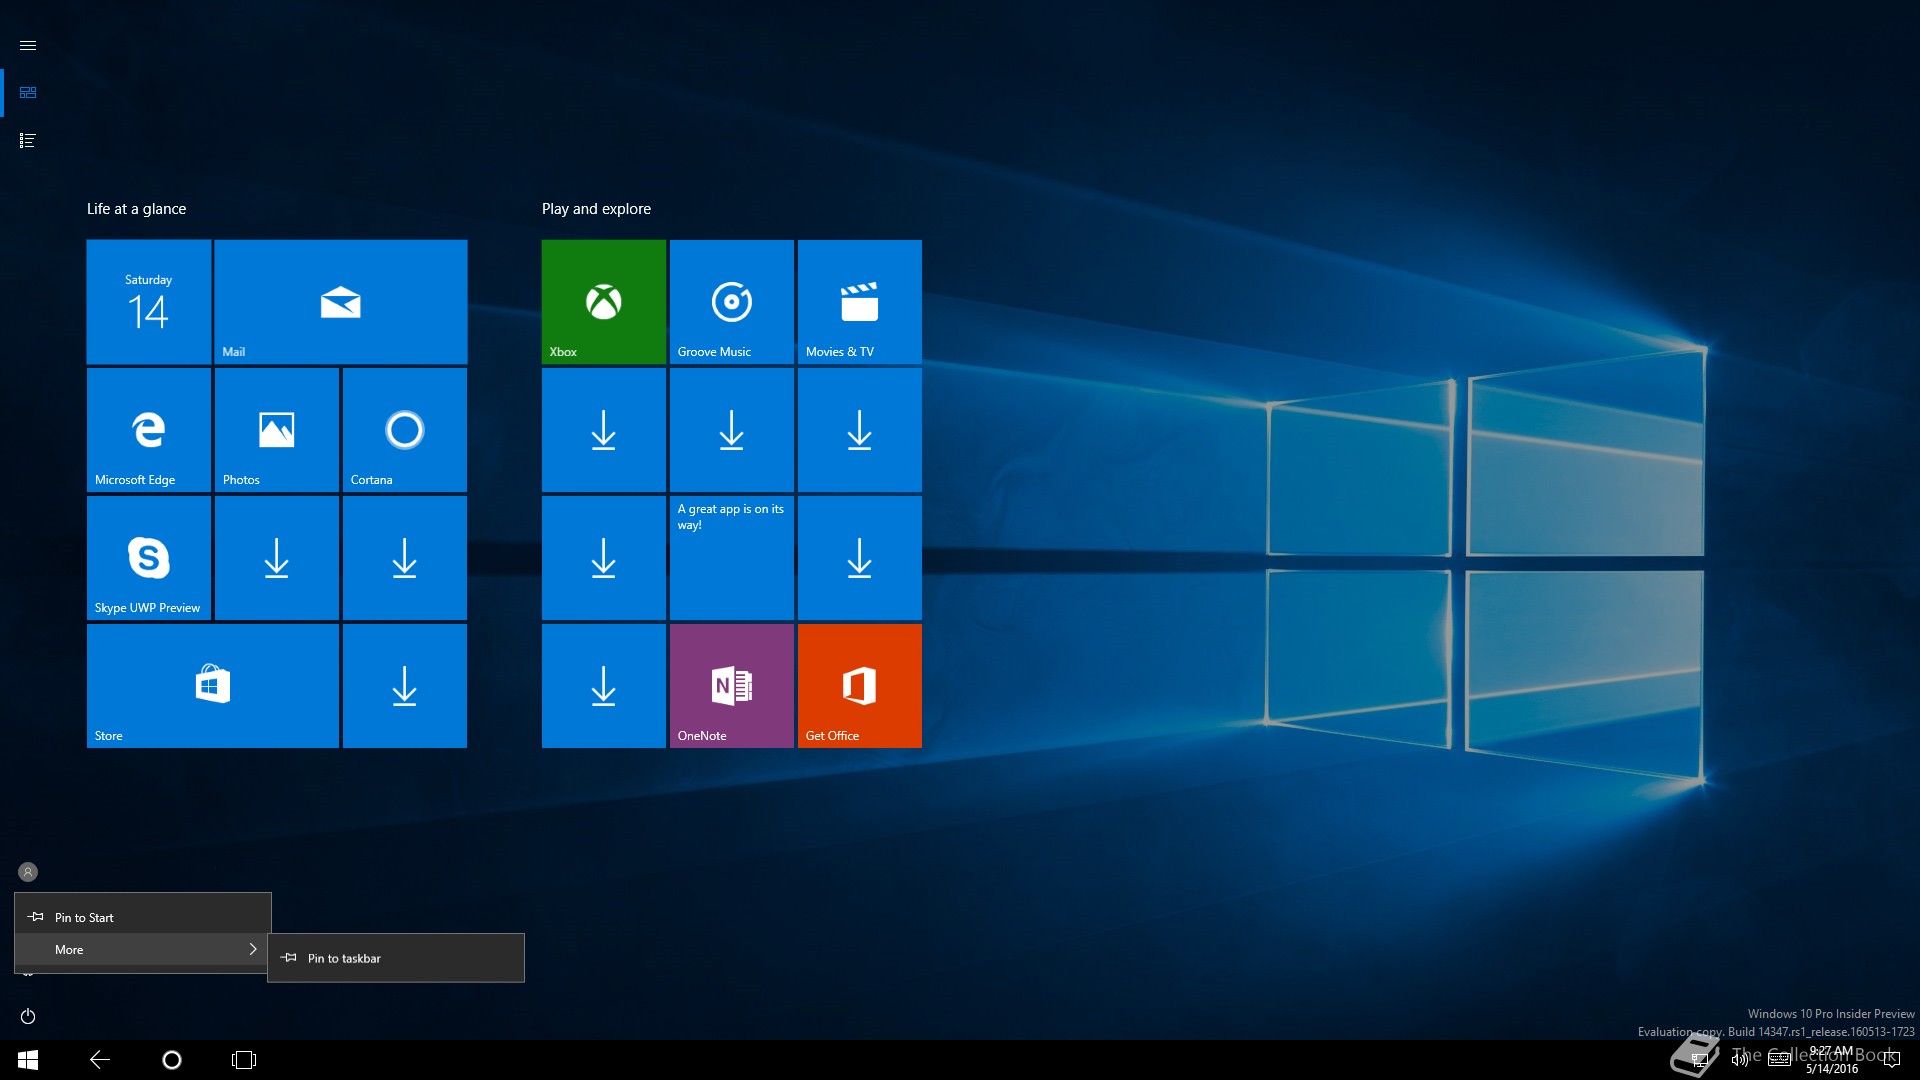Select the pinned tiles view icon
Image resolution: width=1920 pixels, height=1080 pixels.
[x=28, y=93]
